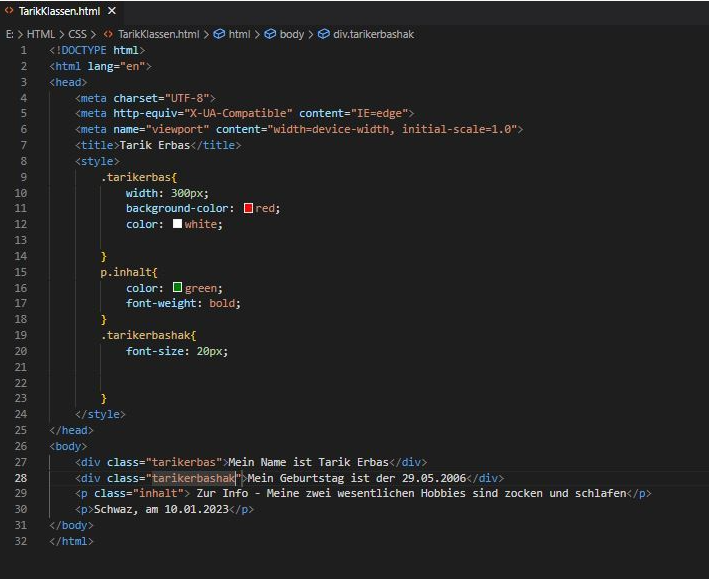
Task: Open the white color swatch picker
Action: pos(177,224)
